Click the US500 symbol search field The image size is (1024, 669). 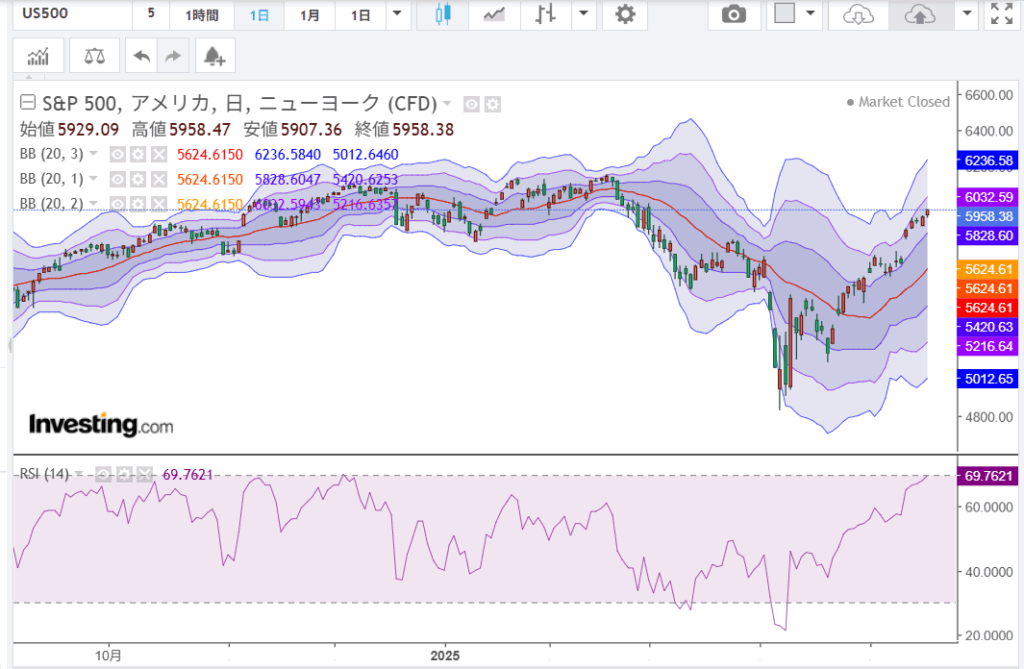click(x=72, y=14)
